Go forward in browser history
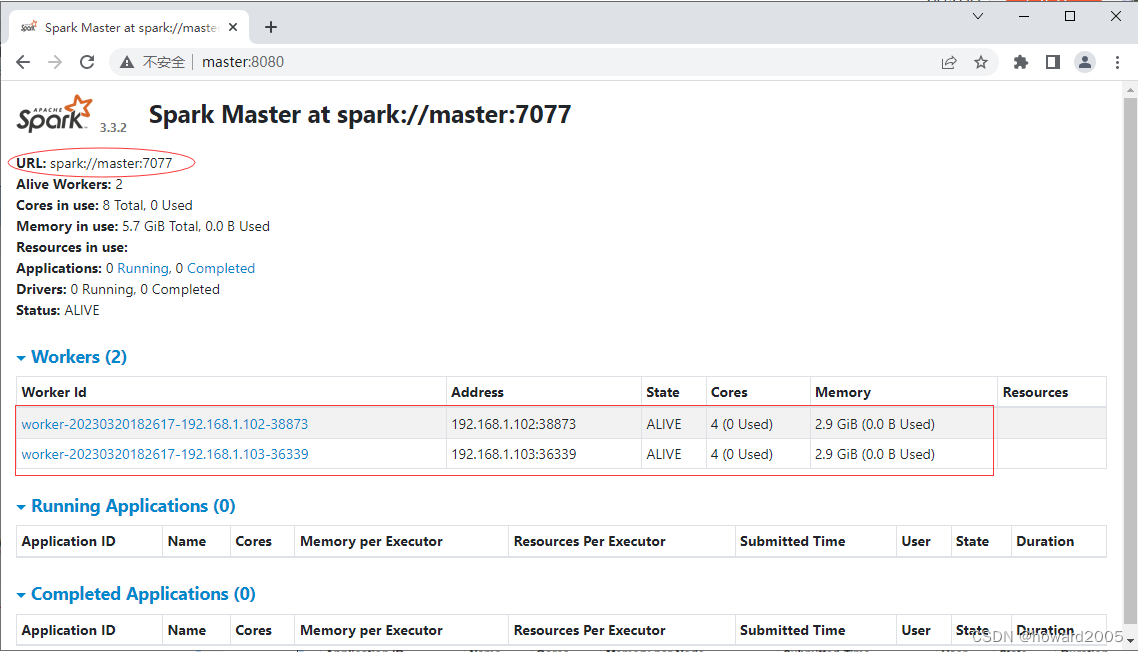The image size is (1138, 652). point(55,62)
